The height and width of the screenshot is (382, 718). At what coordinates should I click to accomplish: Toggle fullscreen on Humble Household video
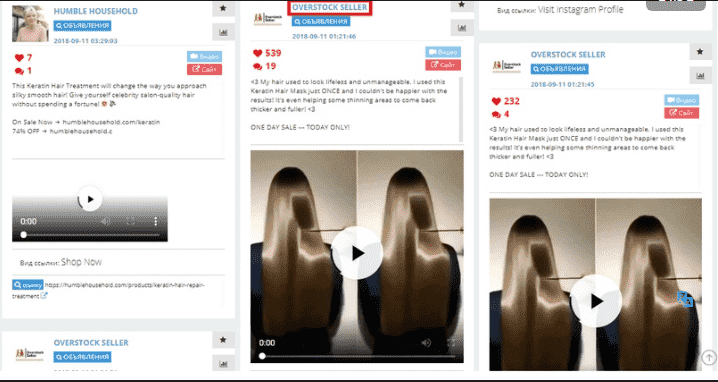tap(131, 221)
